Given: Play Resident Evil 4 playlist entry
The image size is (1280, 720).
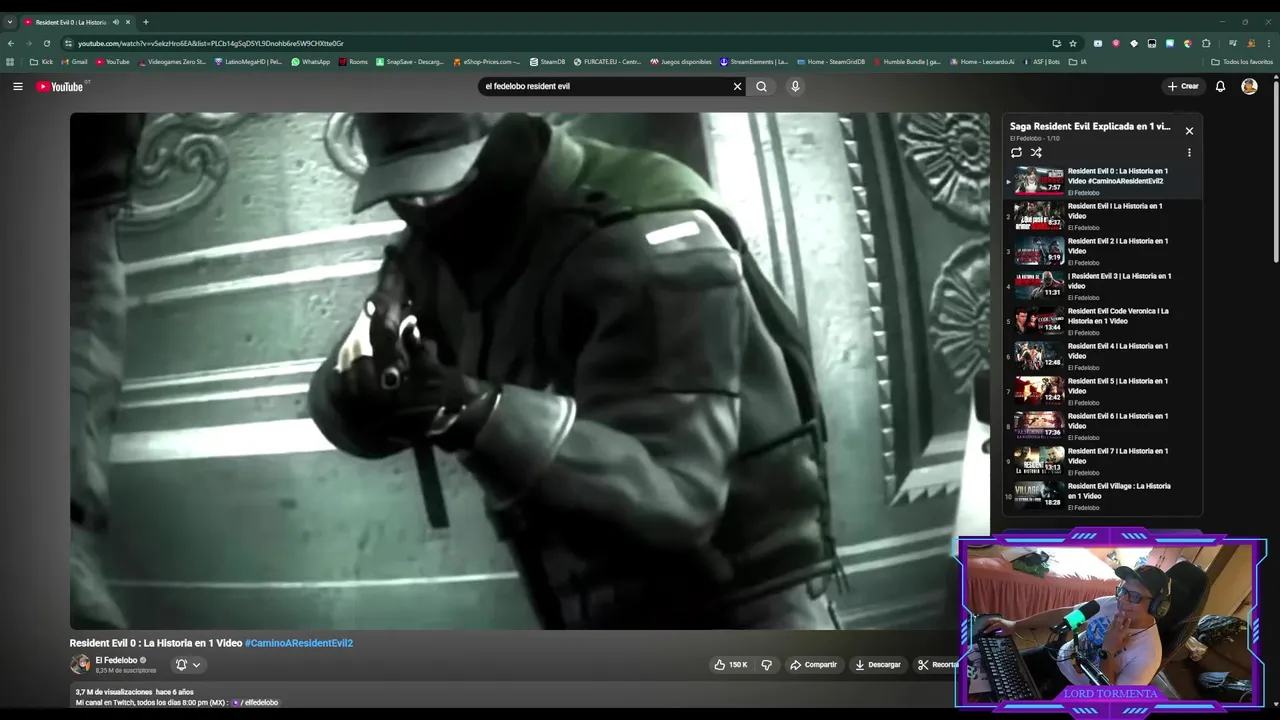Looking at the screenshot, I should pyautogui.click(x=1102, y=356).
